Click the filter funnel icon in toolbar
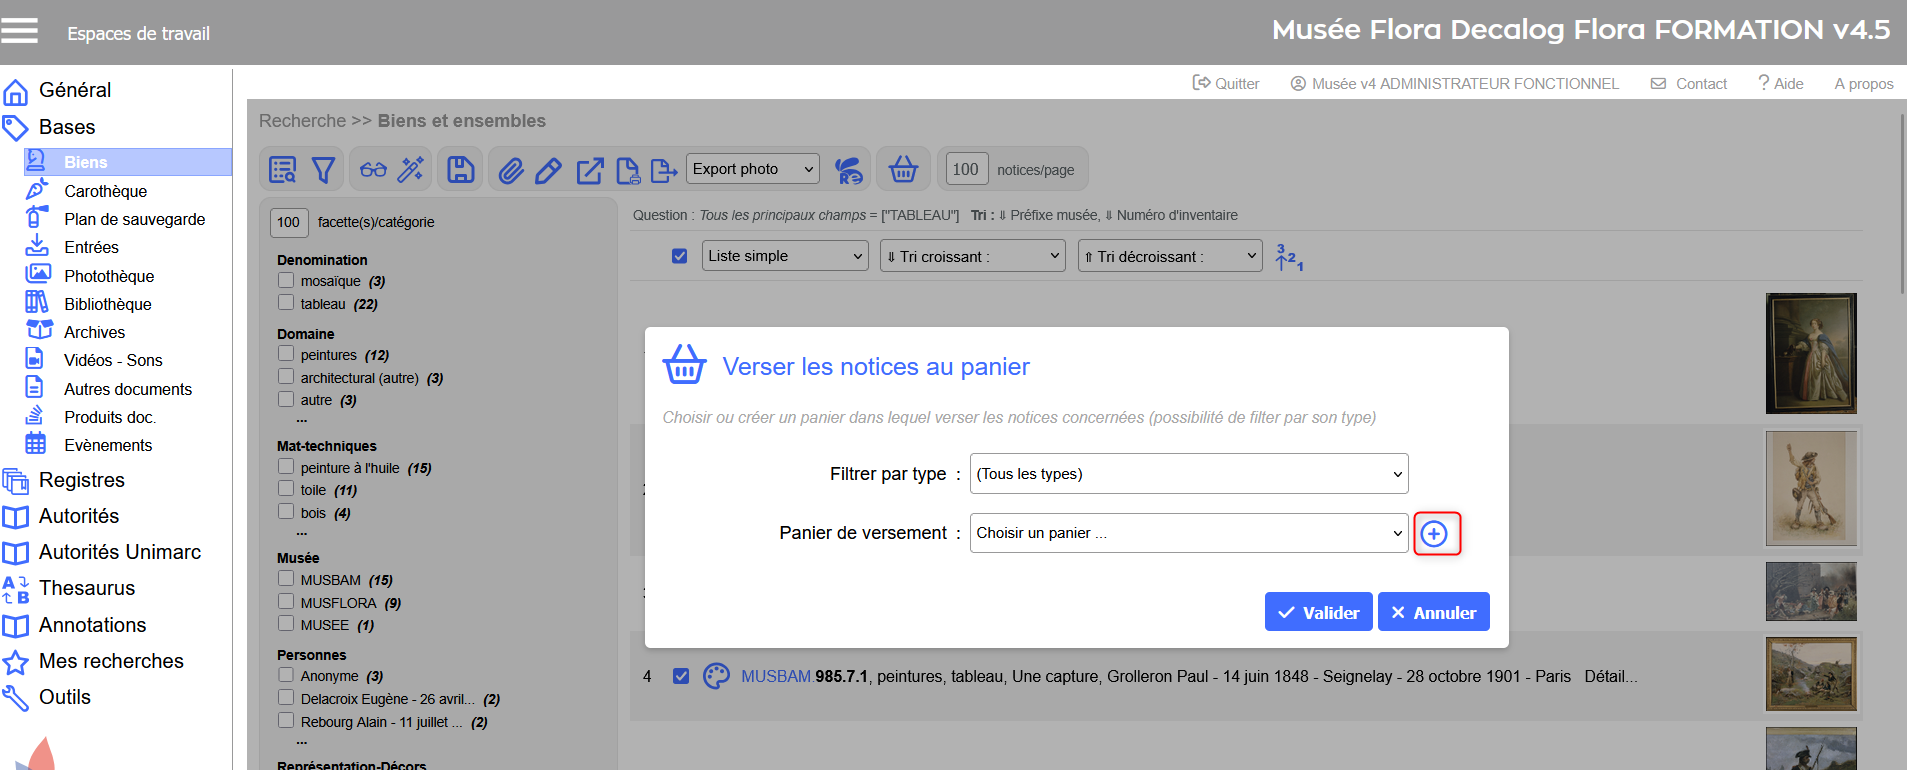Viewport: 1907px width, 770px height. click(x=323, y=170)
